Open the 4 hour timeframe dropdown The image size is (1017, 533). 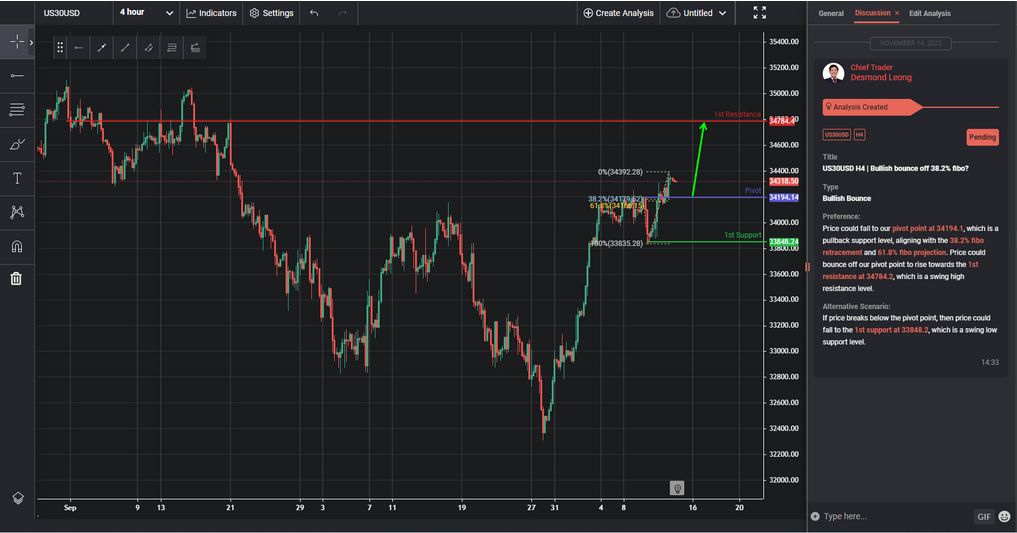pyautogui.click(x=146, y=13)
